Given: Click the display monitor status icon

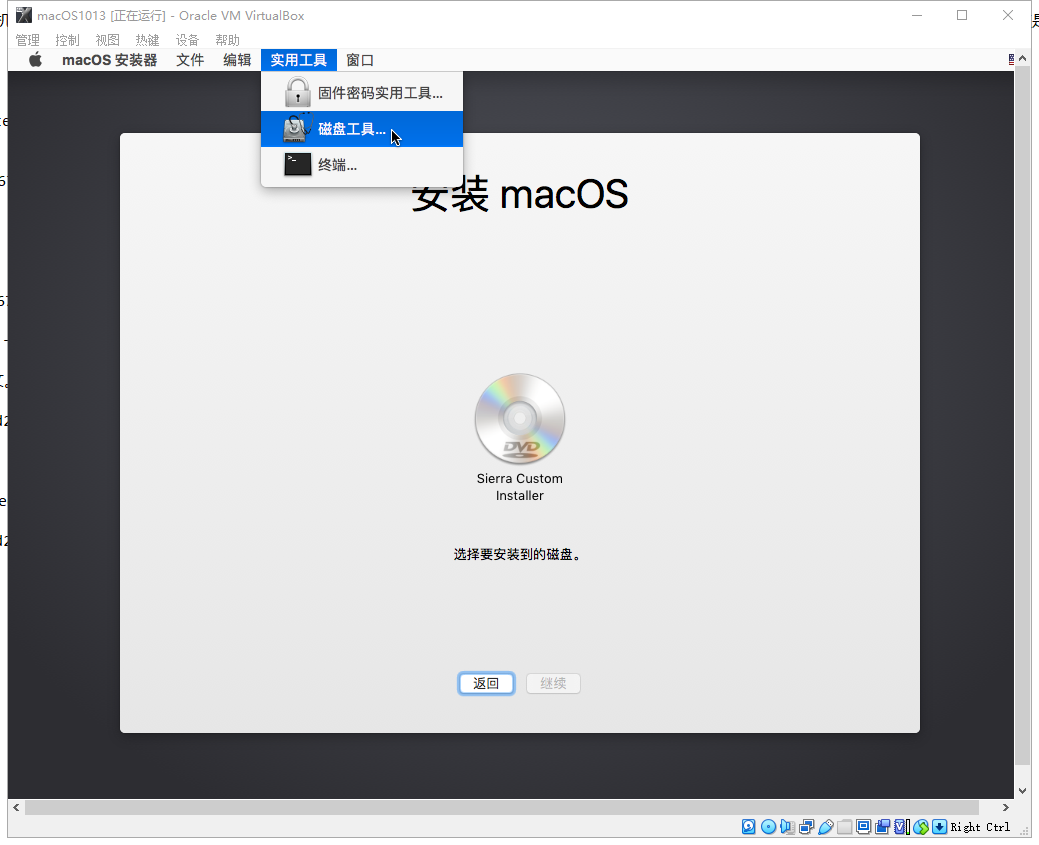Looking at the screenshot, I should click(x=863, y=826).
